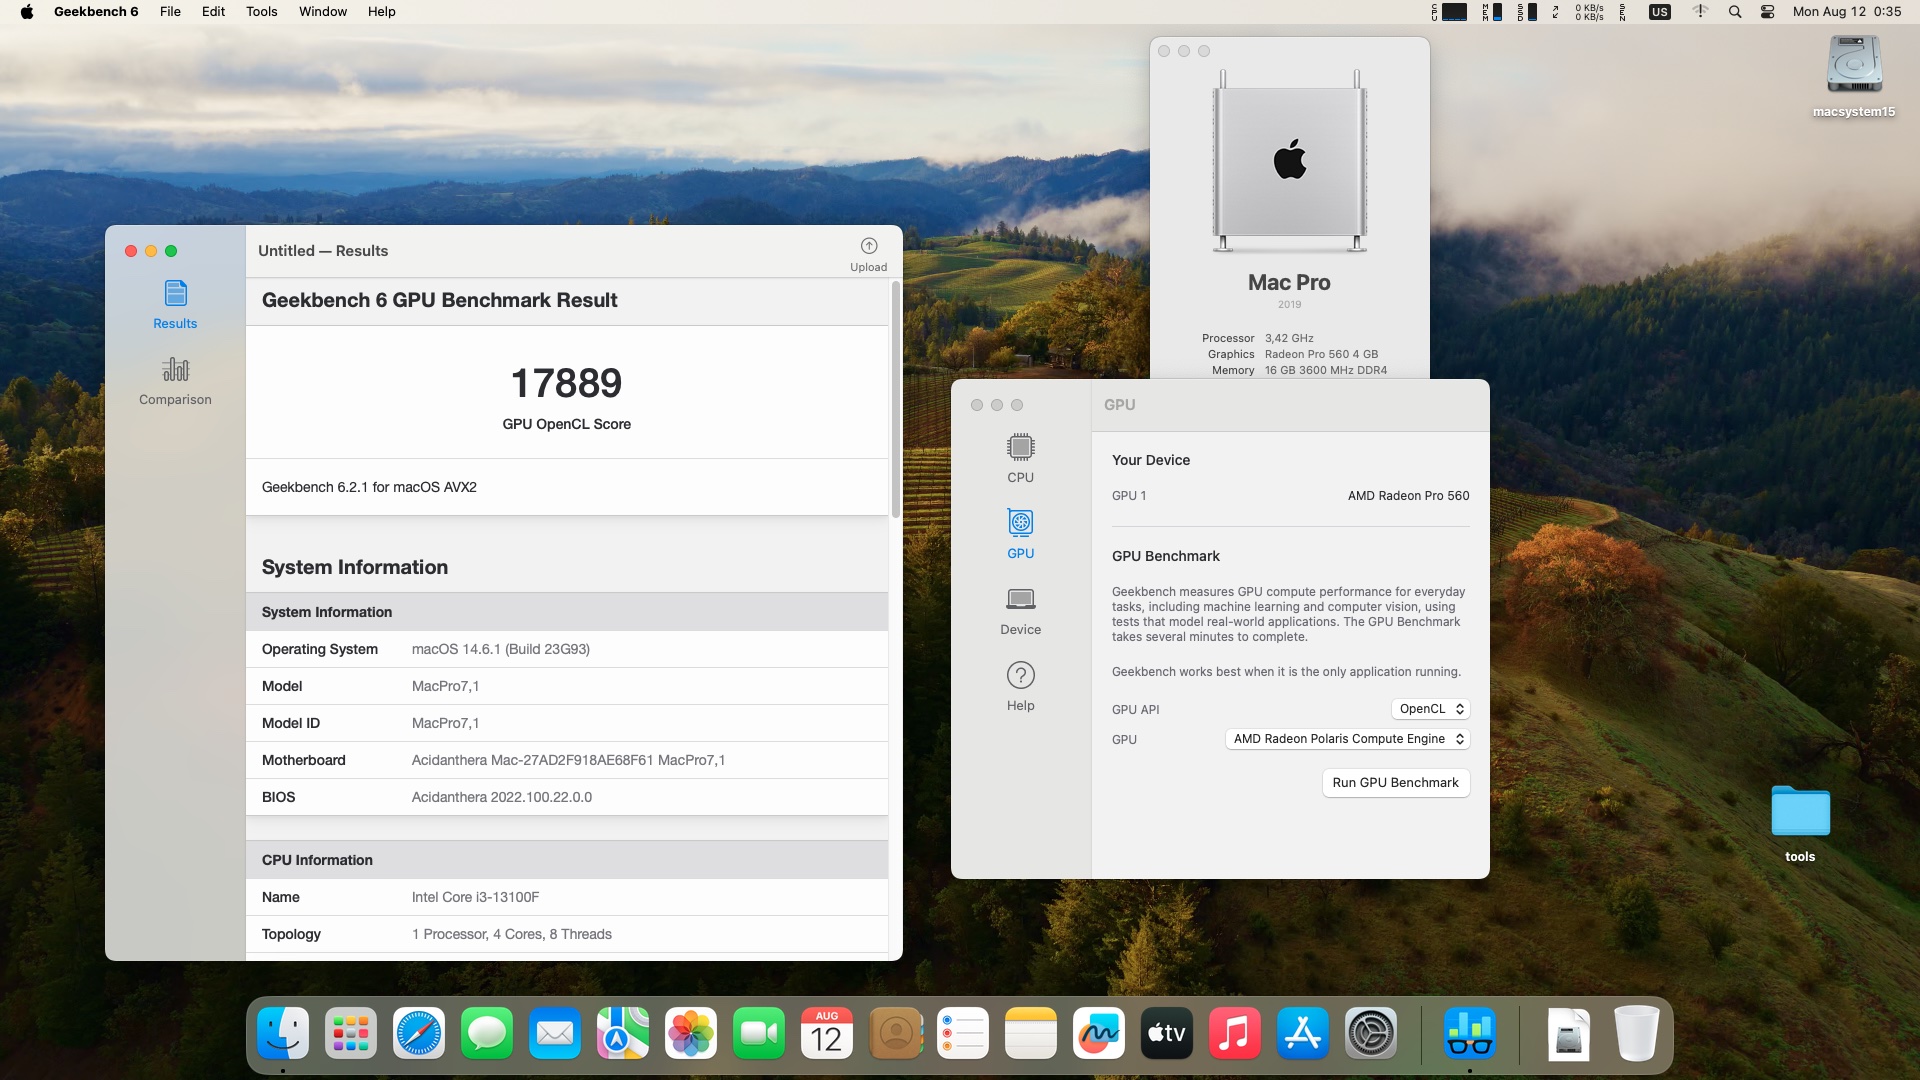Image resolution: width=1920 pixels, height=1080 pixels.
Task: Open the tools folder on desktop
Action: coord(1800,812)
